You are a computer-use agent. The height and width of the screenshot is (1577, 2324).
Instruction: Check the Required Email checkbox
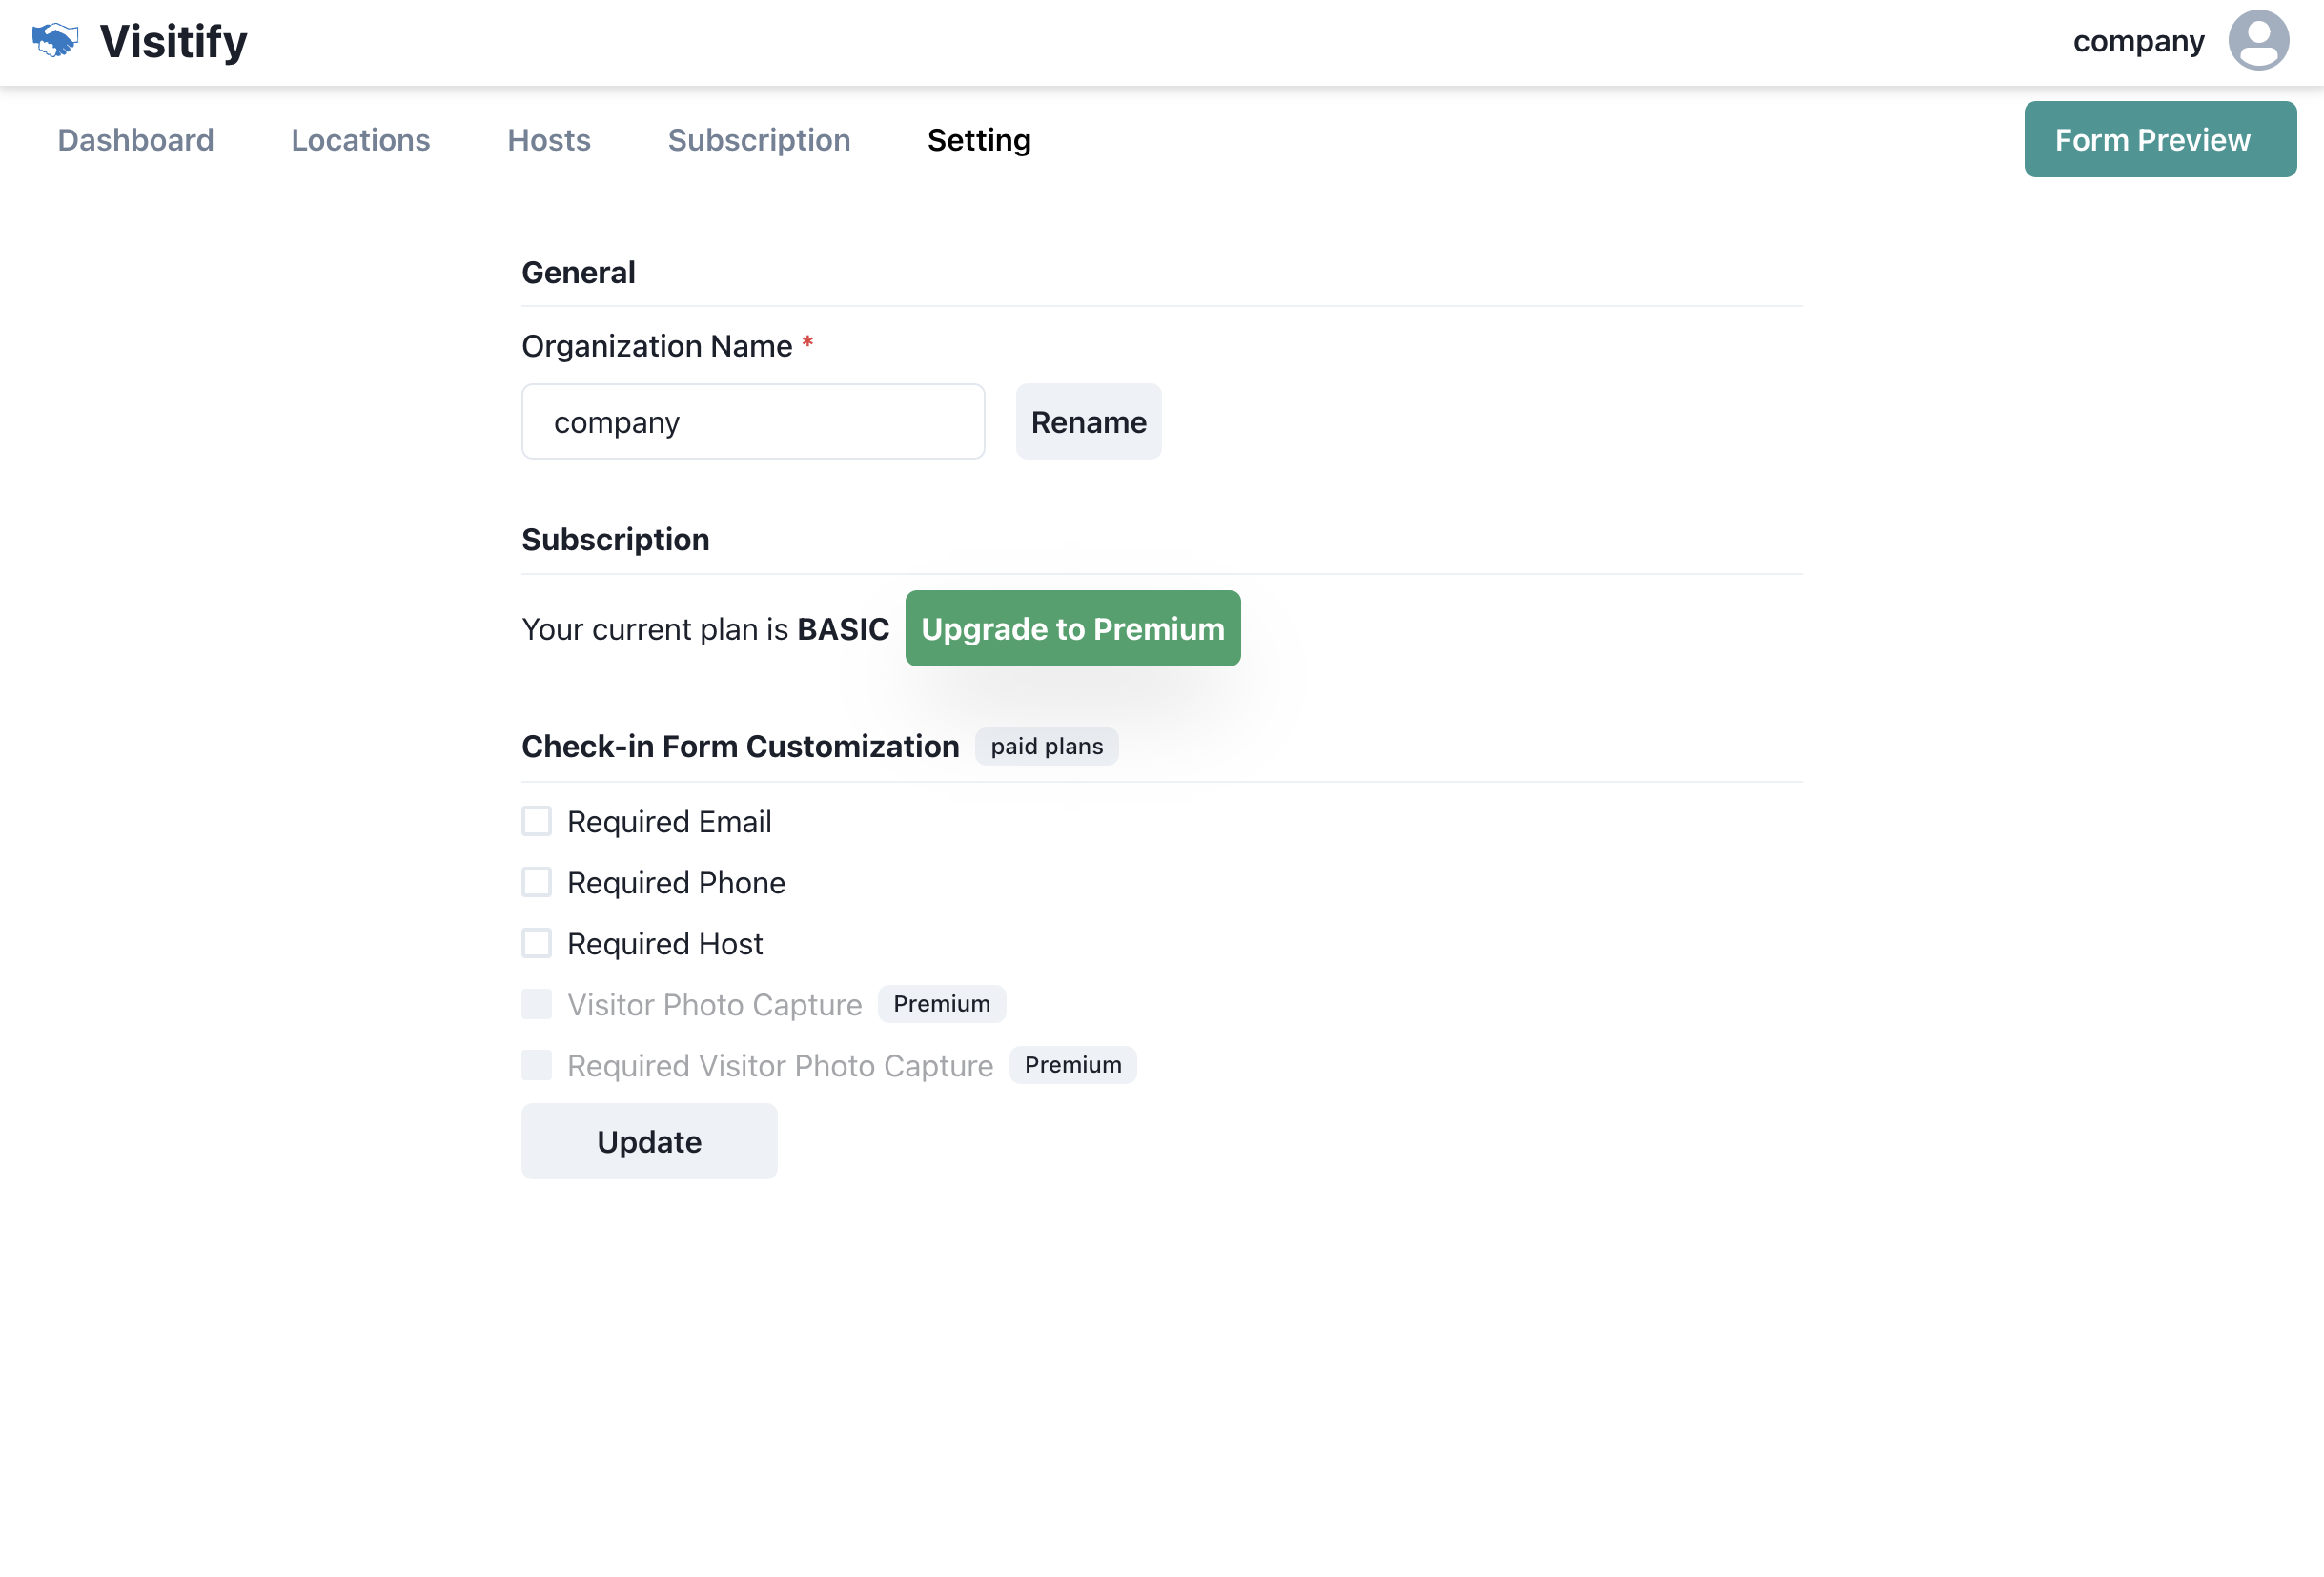(537, 821)
